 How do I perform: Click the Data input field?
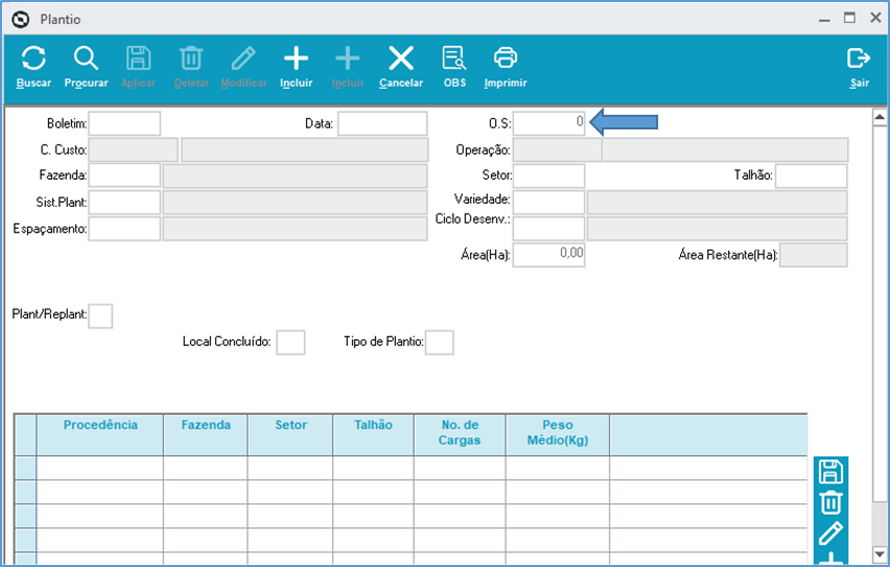point(382,124)
